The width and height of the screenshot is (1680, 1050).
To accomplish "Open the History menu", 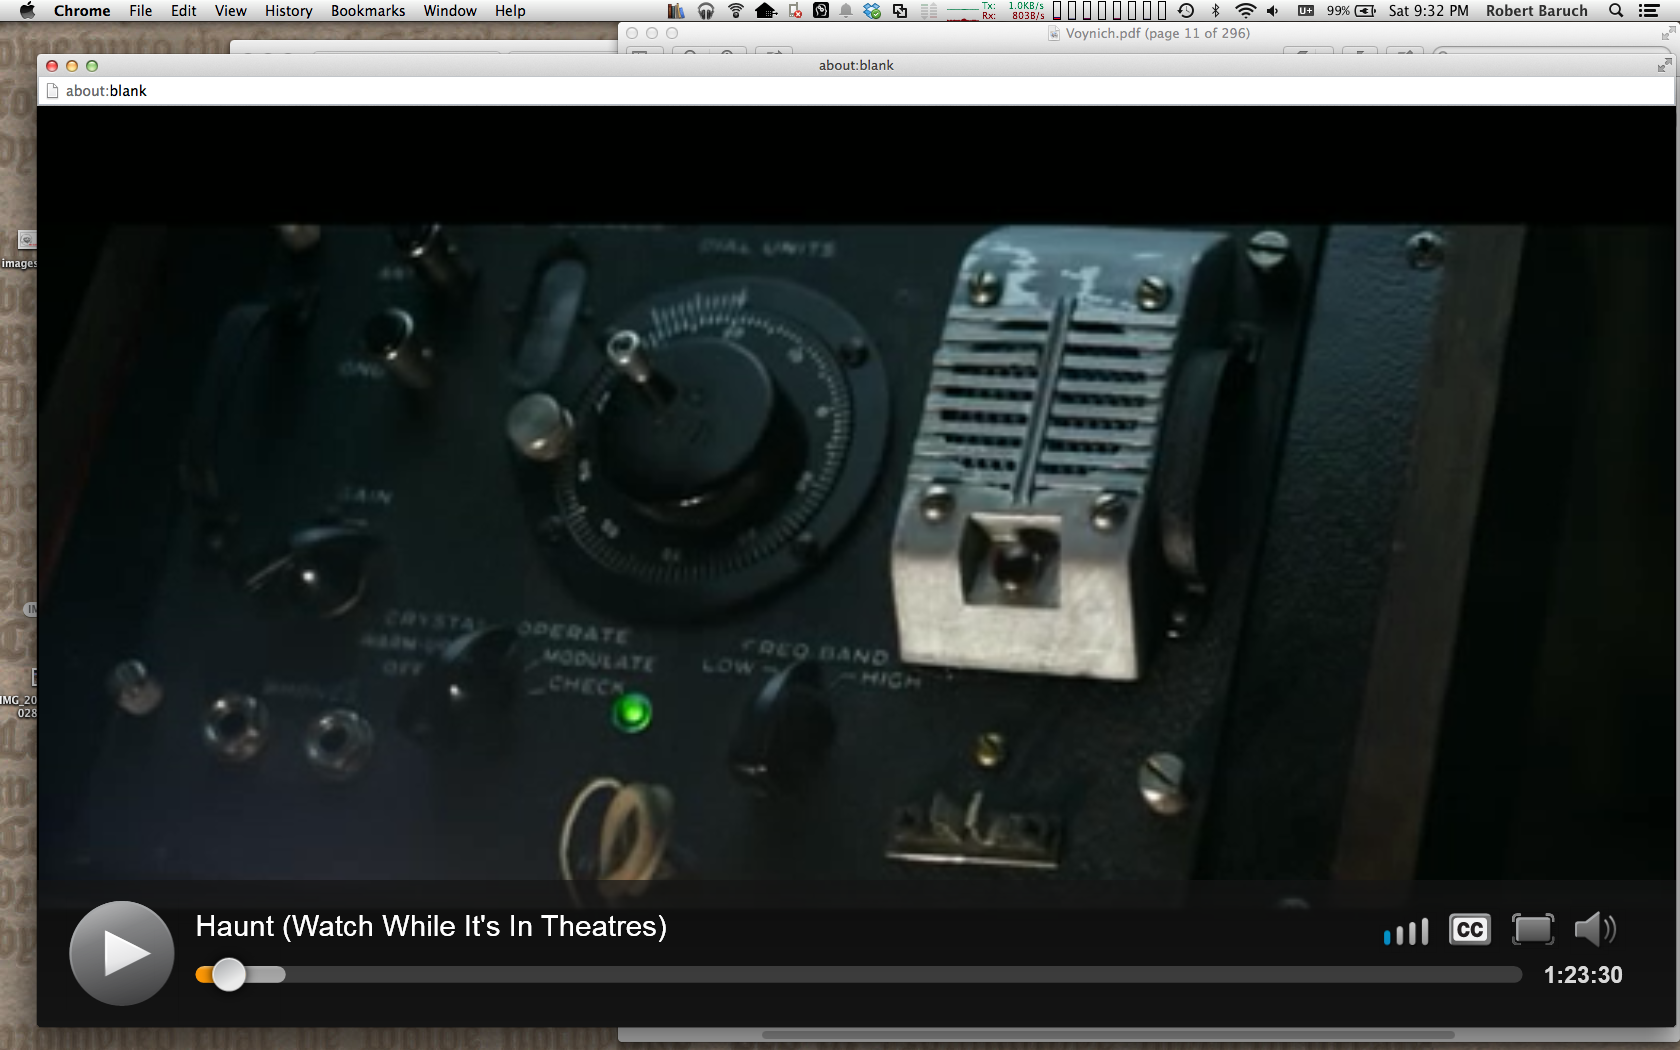I will click(289, 11).
